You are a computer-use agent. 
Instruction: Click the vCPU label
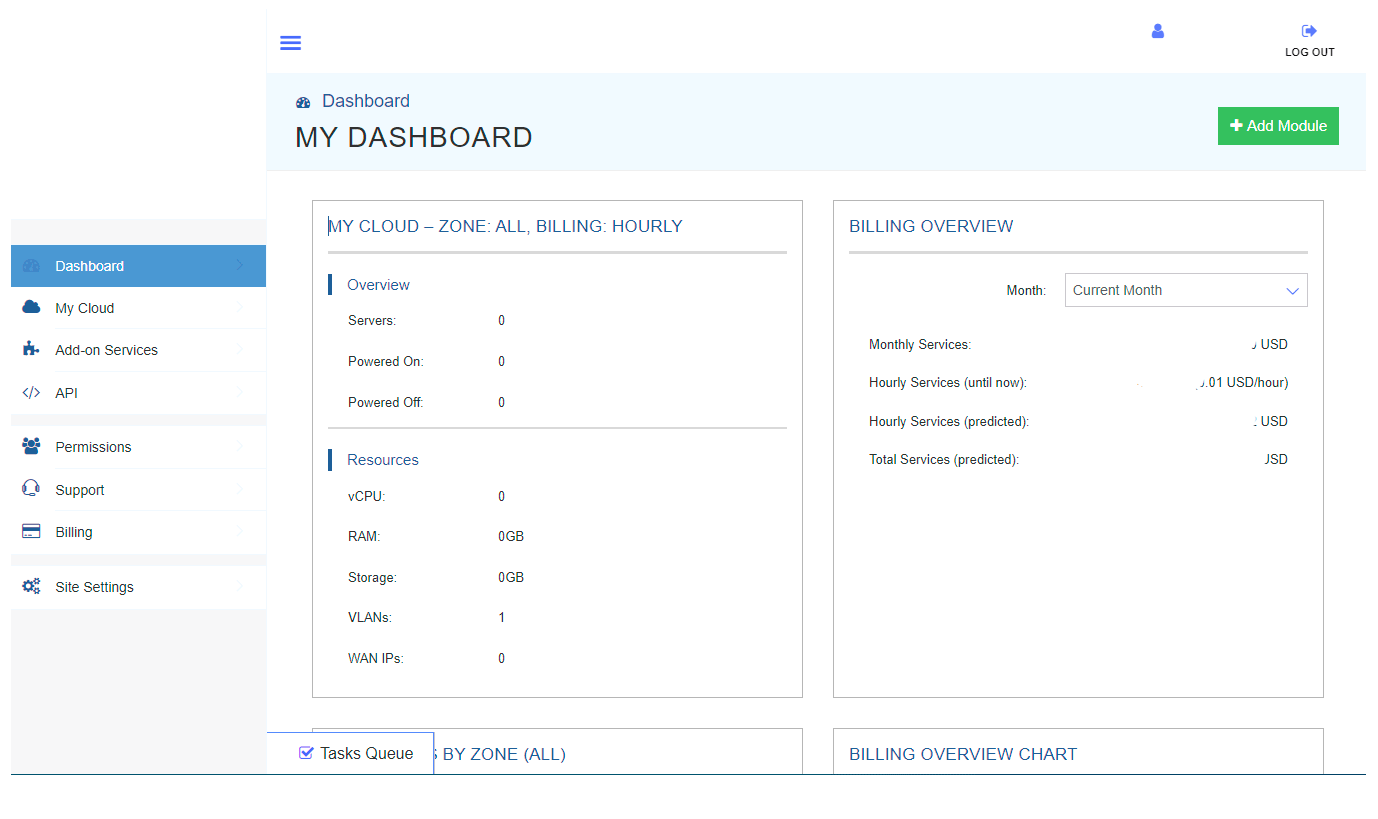[366, 497]
